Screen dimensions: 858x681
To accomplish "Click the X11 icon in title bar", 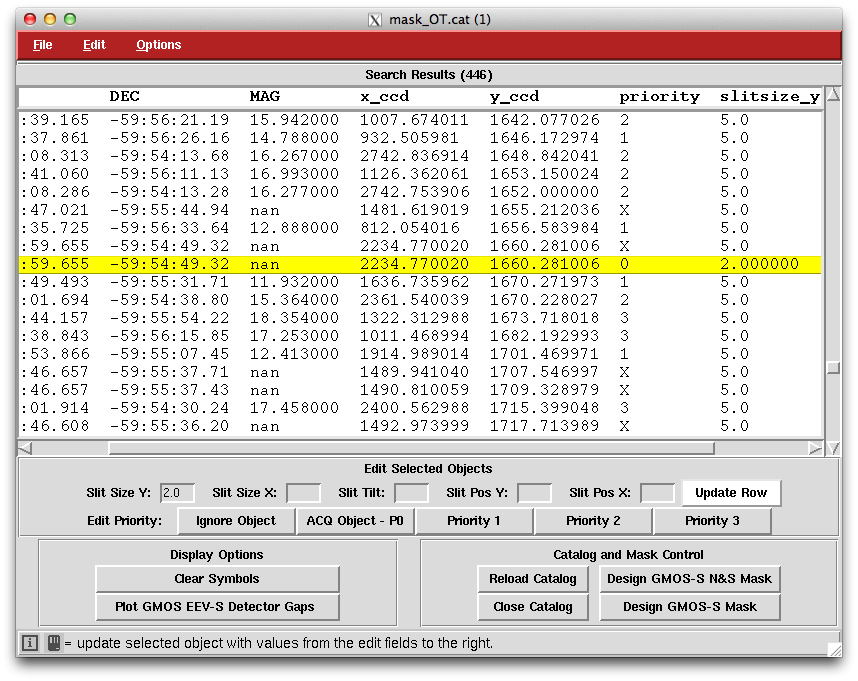I will (375, 20).
